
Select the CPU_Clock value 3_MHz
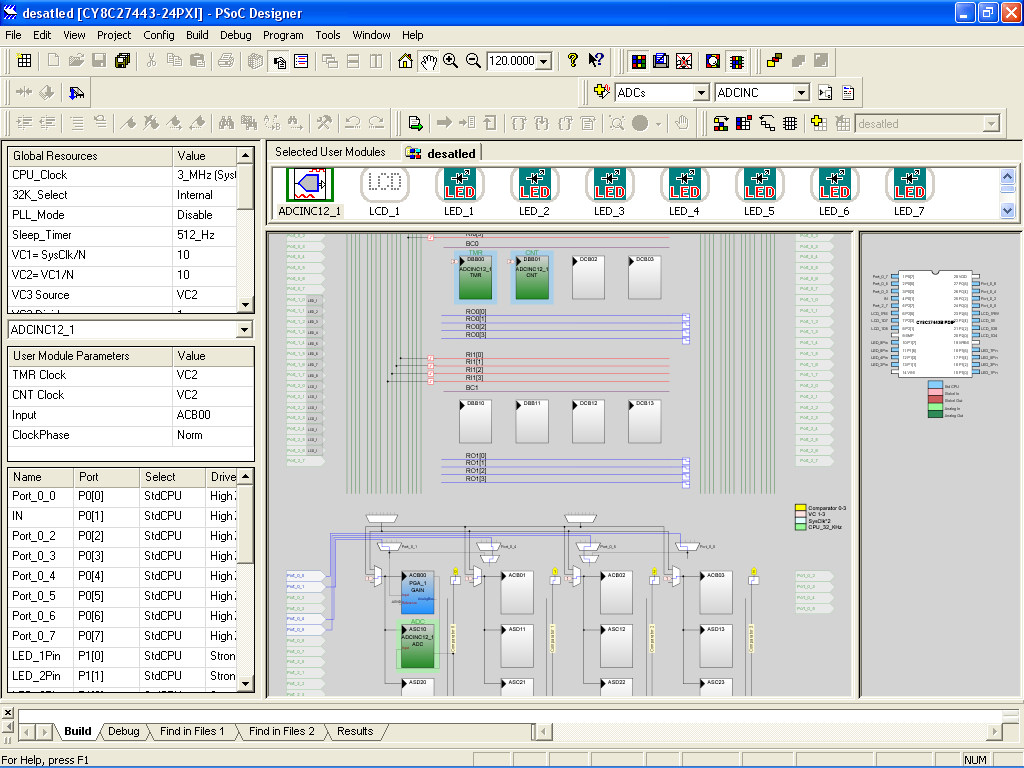(x=206, y=175)
